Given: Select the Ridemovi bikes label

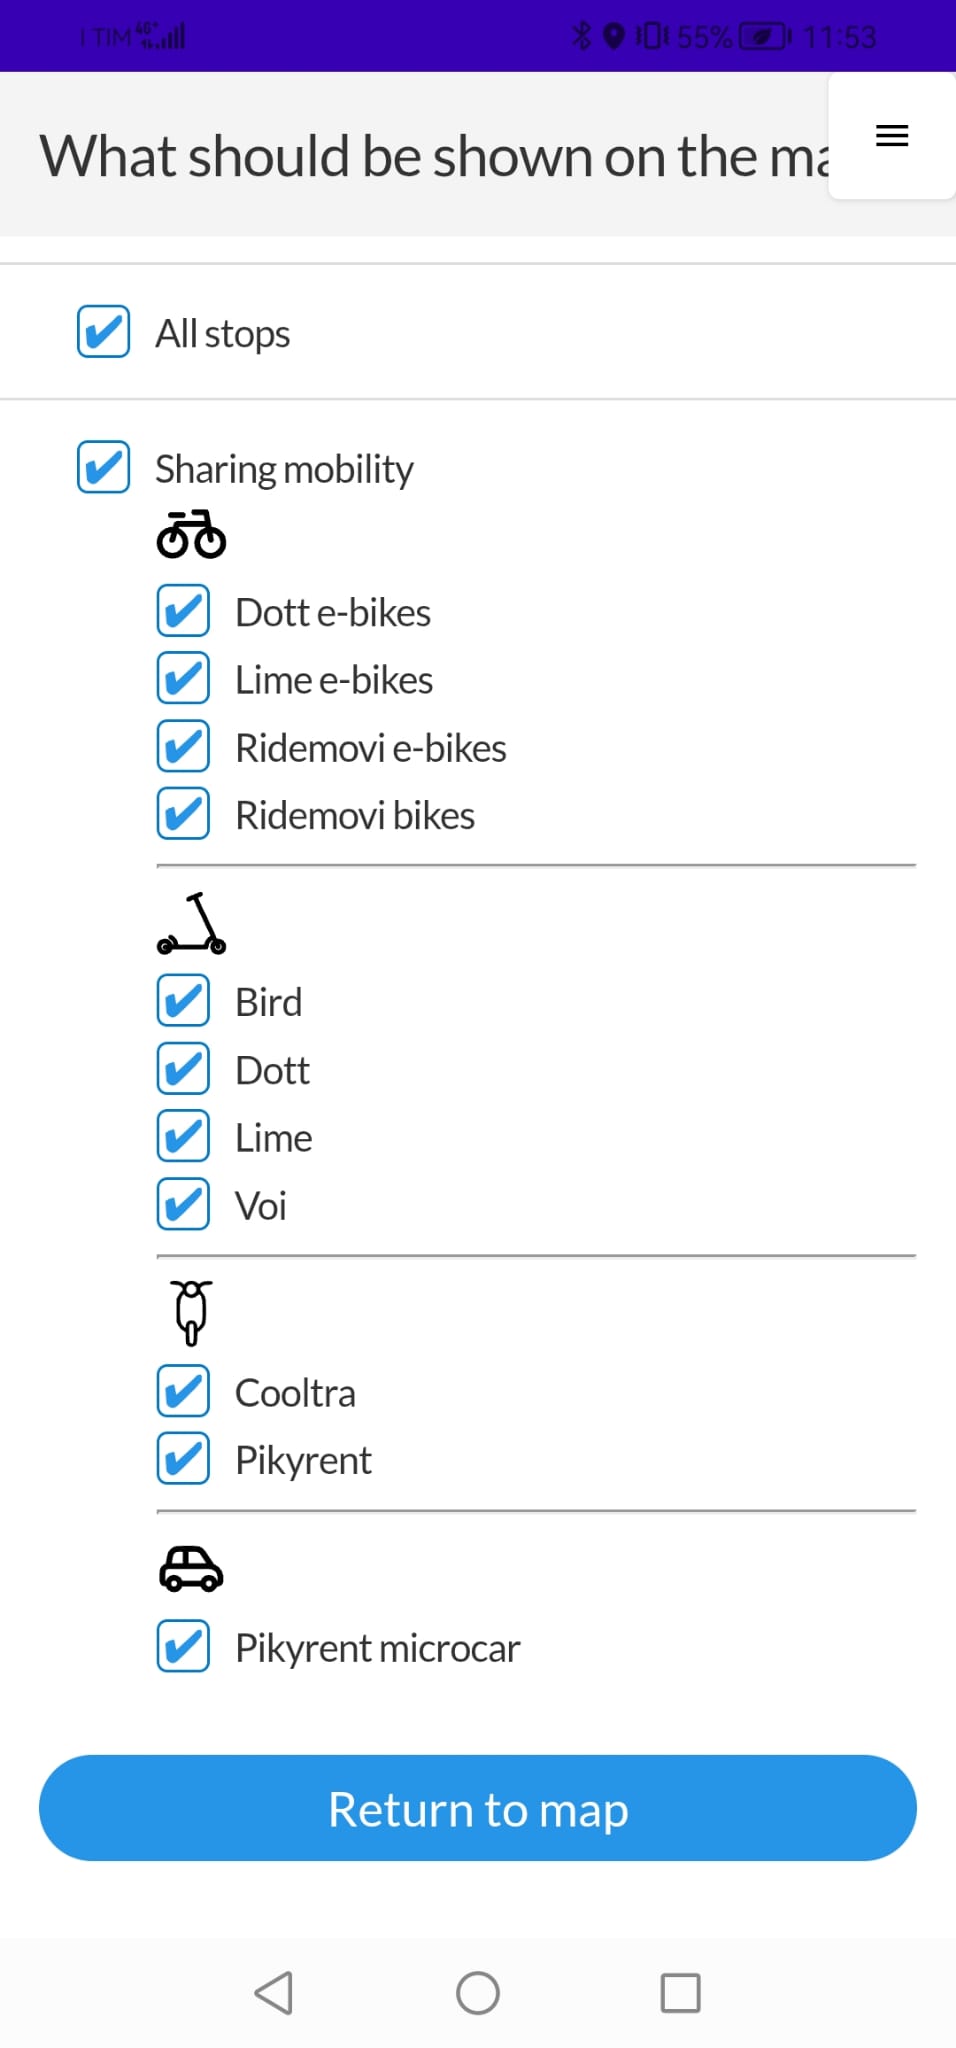Looking at the screenshot, I should pos(355,815).
